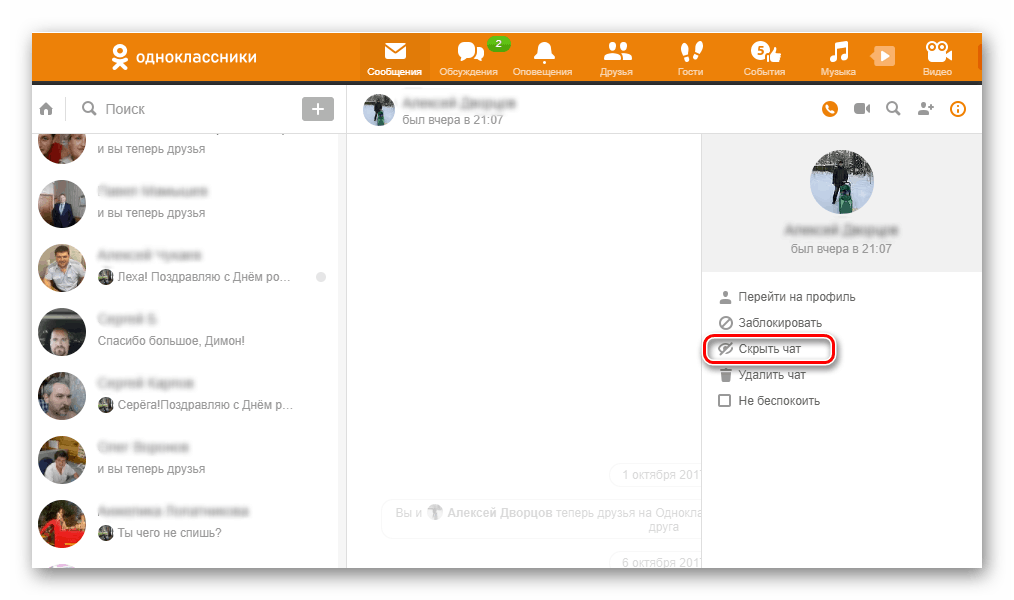Open the Оповещения bell

[x=543, y=58]
